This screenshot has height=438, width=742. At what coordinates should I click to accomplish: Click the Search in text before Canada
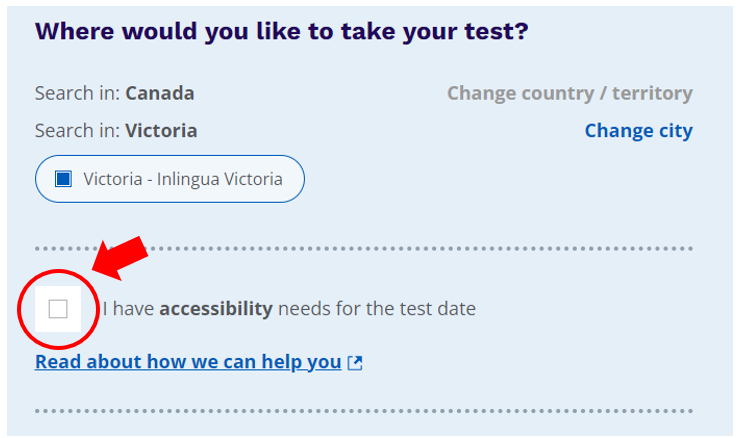point(77,93)
